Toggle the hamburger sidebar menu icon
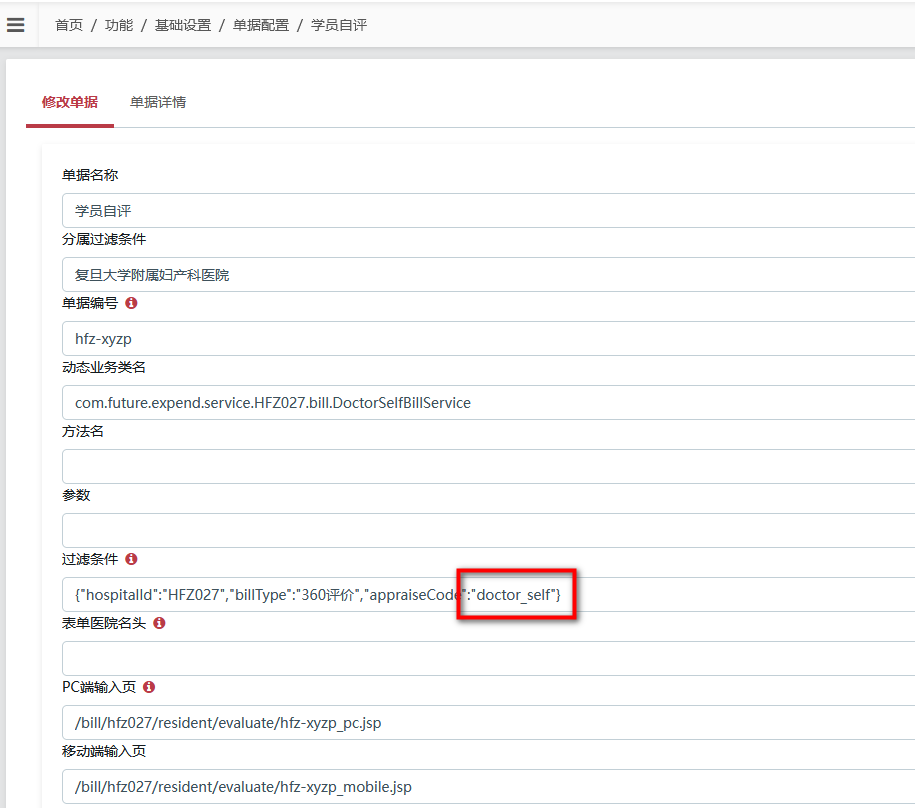This screenshot has width=915, height=808. (16, 25)
